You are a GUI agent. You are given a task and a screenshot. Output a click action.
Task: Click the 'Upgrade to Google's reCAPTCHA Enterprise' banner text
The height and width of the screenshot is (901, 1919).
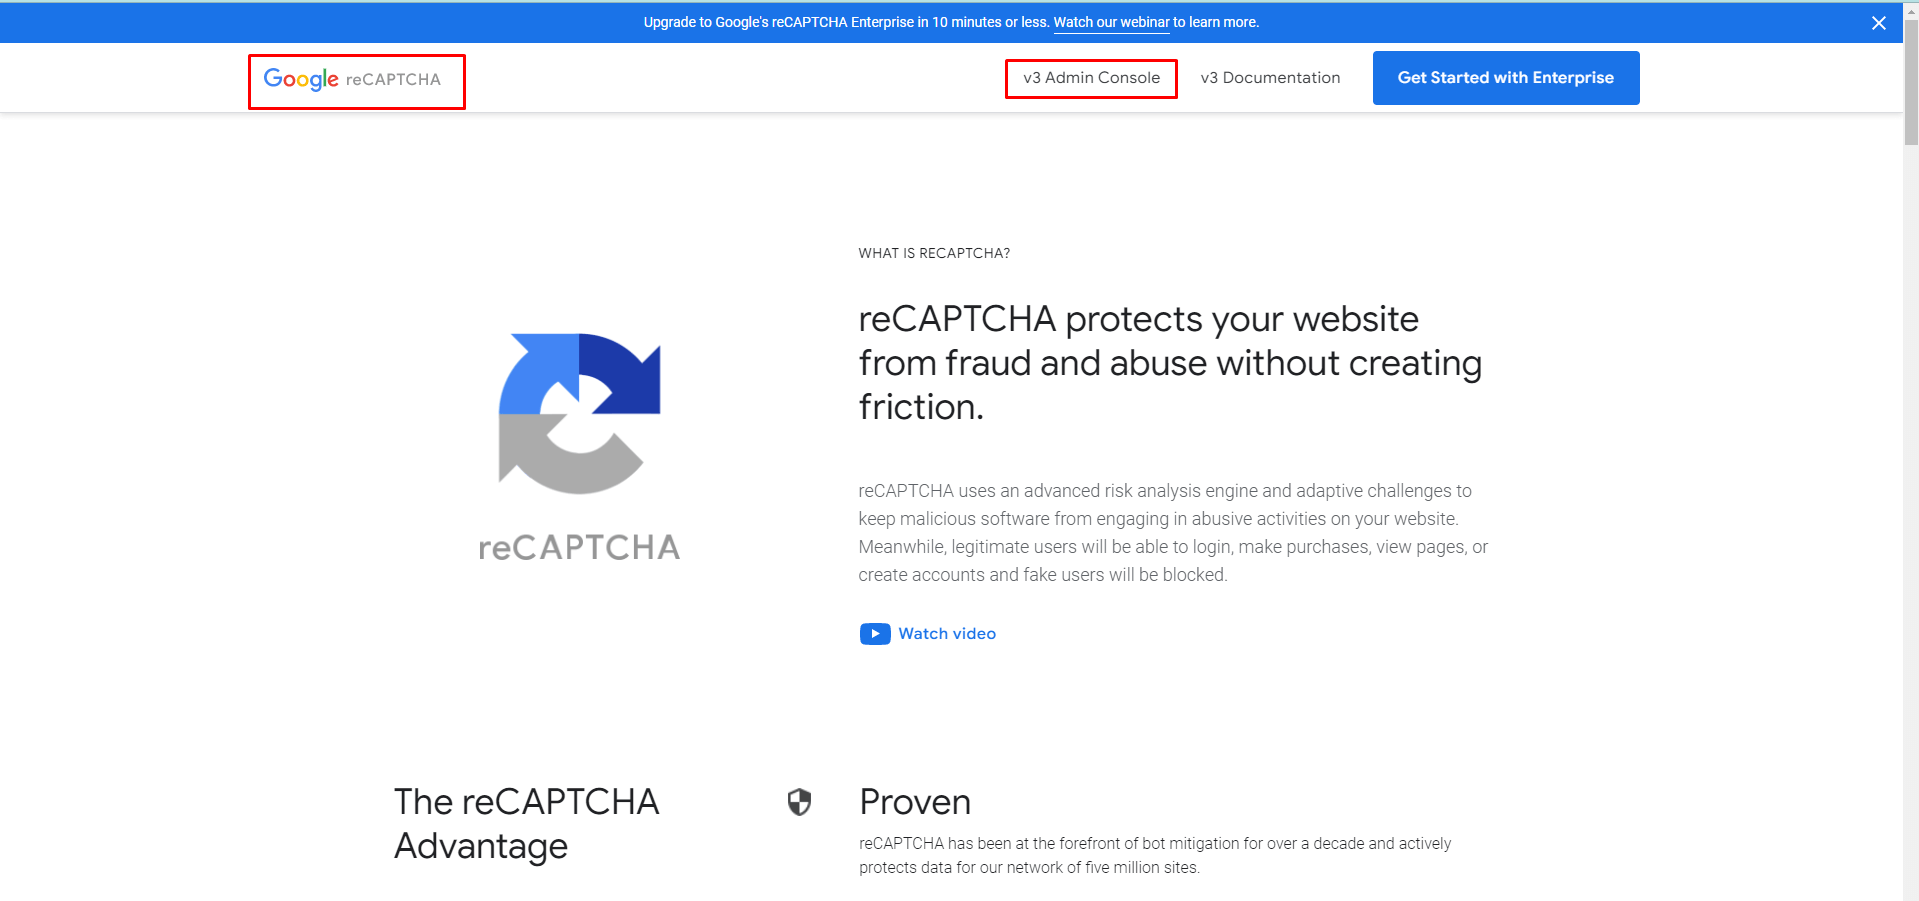[845, 22]
